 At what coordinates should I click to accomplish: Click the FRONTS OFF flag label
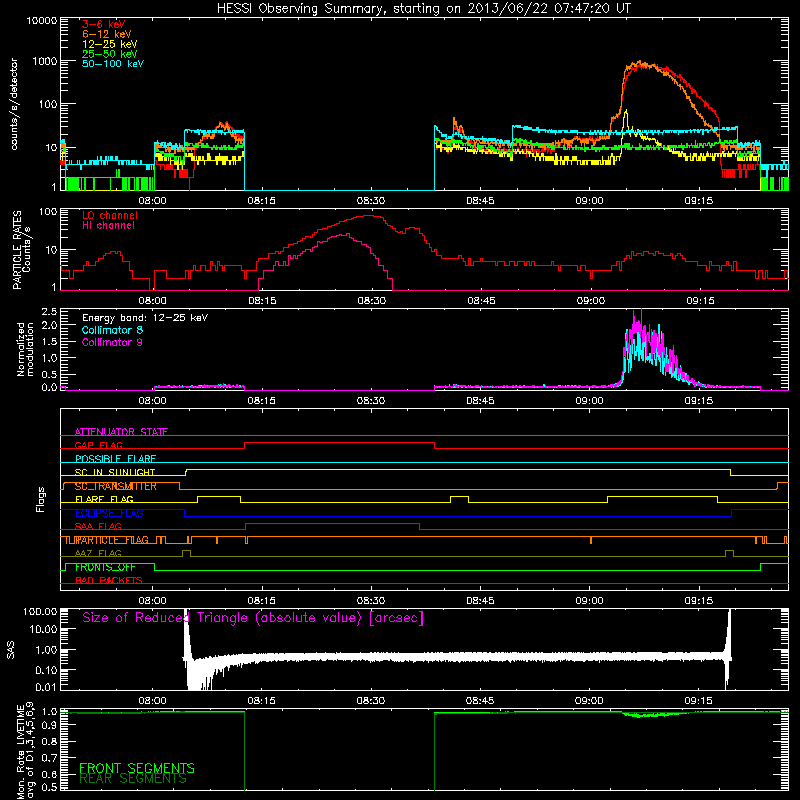click(105, 567)
